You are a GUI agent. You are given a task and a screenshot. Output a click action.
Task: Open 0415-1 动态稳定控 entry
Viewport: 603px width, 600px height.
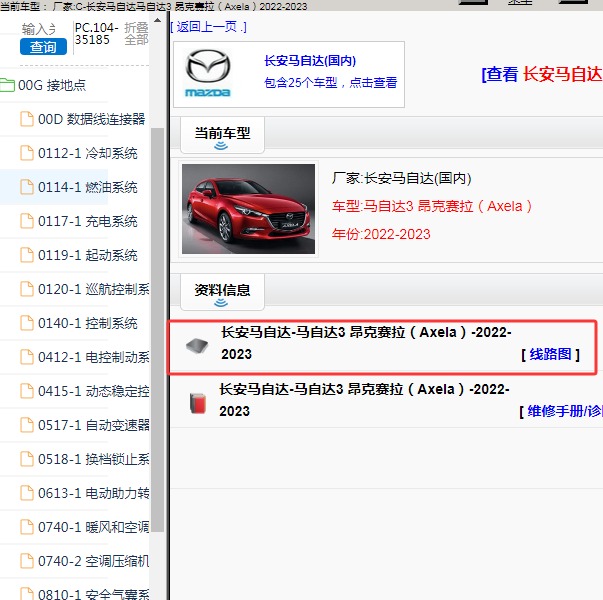click(x=93, y=391)
